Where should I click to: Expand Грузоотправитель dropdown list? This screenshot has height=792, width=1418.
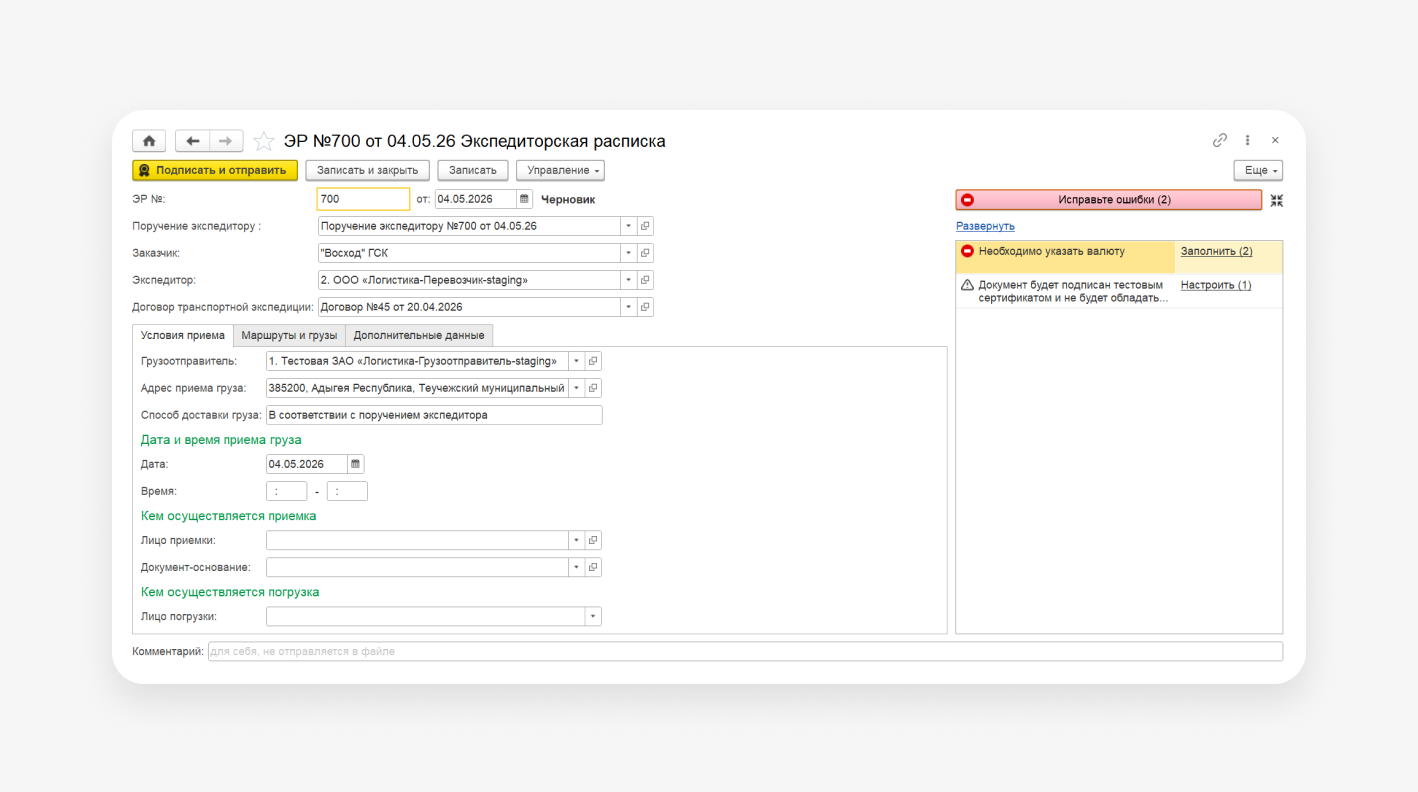tap(576, 361)
